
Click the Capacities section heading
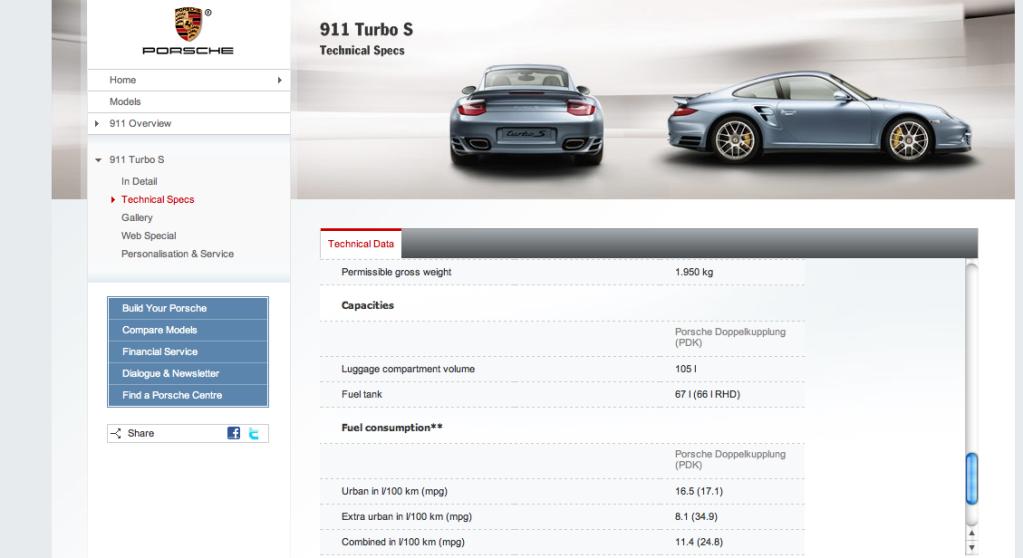pyautogui.click(x=367, y=305)
